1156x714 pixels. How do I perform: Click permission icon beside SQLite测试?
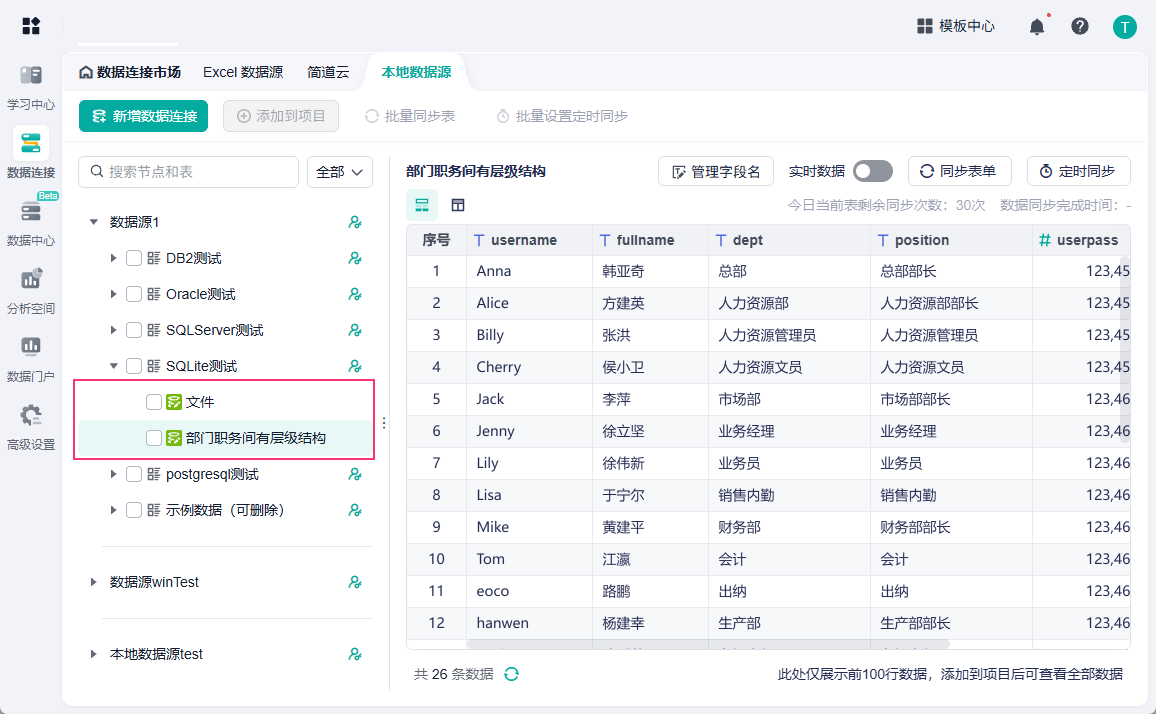pyautogui.click(x=355, y=366)
